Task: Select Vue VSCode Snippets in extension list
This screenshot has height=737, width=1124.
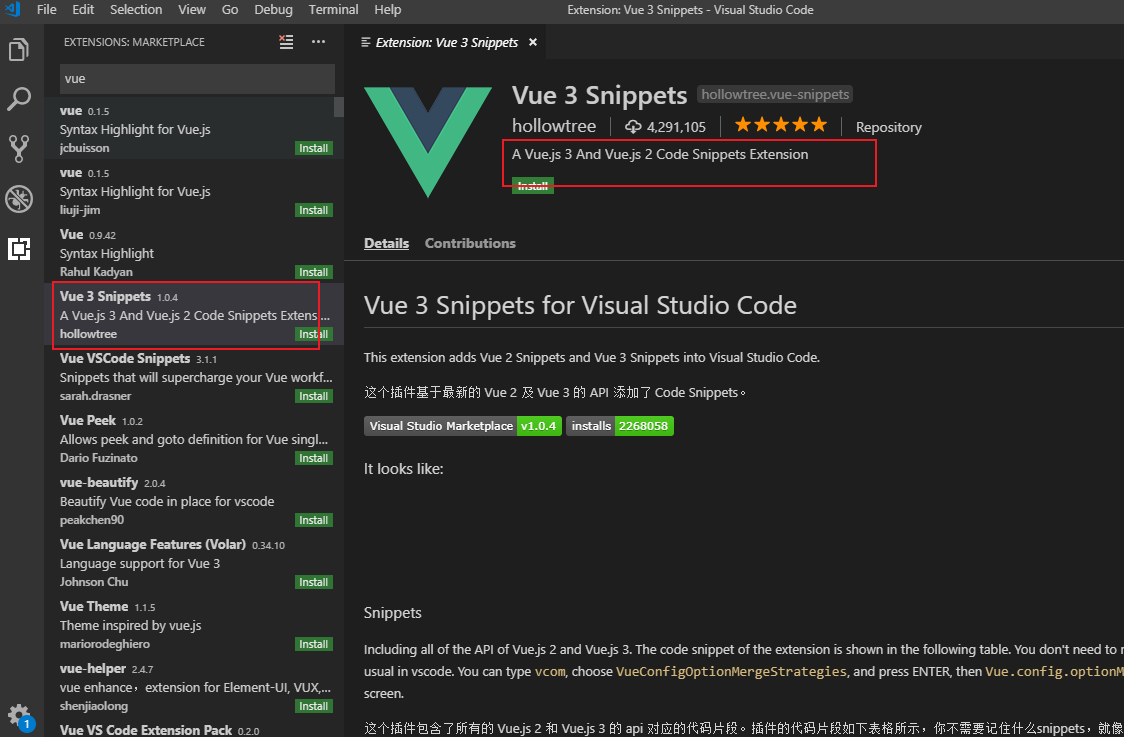Action: pyautogui.click(x=194, y=376)
